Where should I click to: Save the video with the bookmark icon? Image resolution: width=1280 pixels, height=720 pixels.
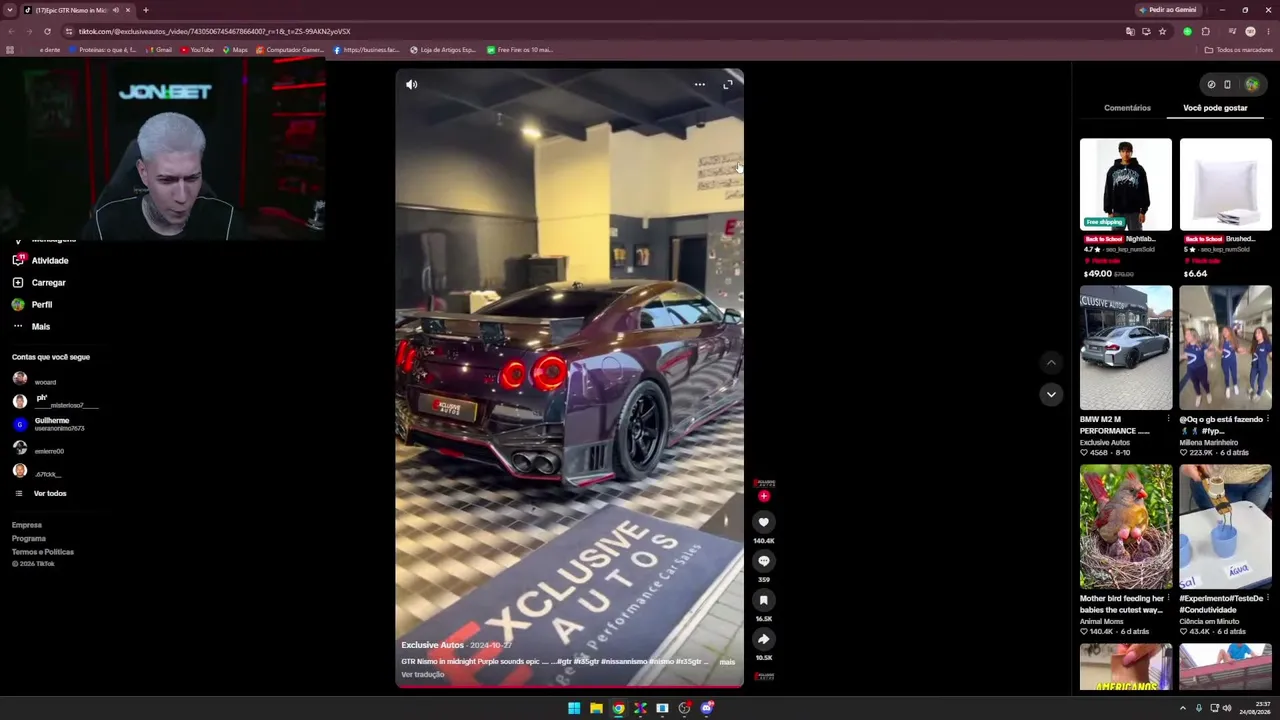pyautogui.click(x=763, y=600)
